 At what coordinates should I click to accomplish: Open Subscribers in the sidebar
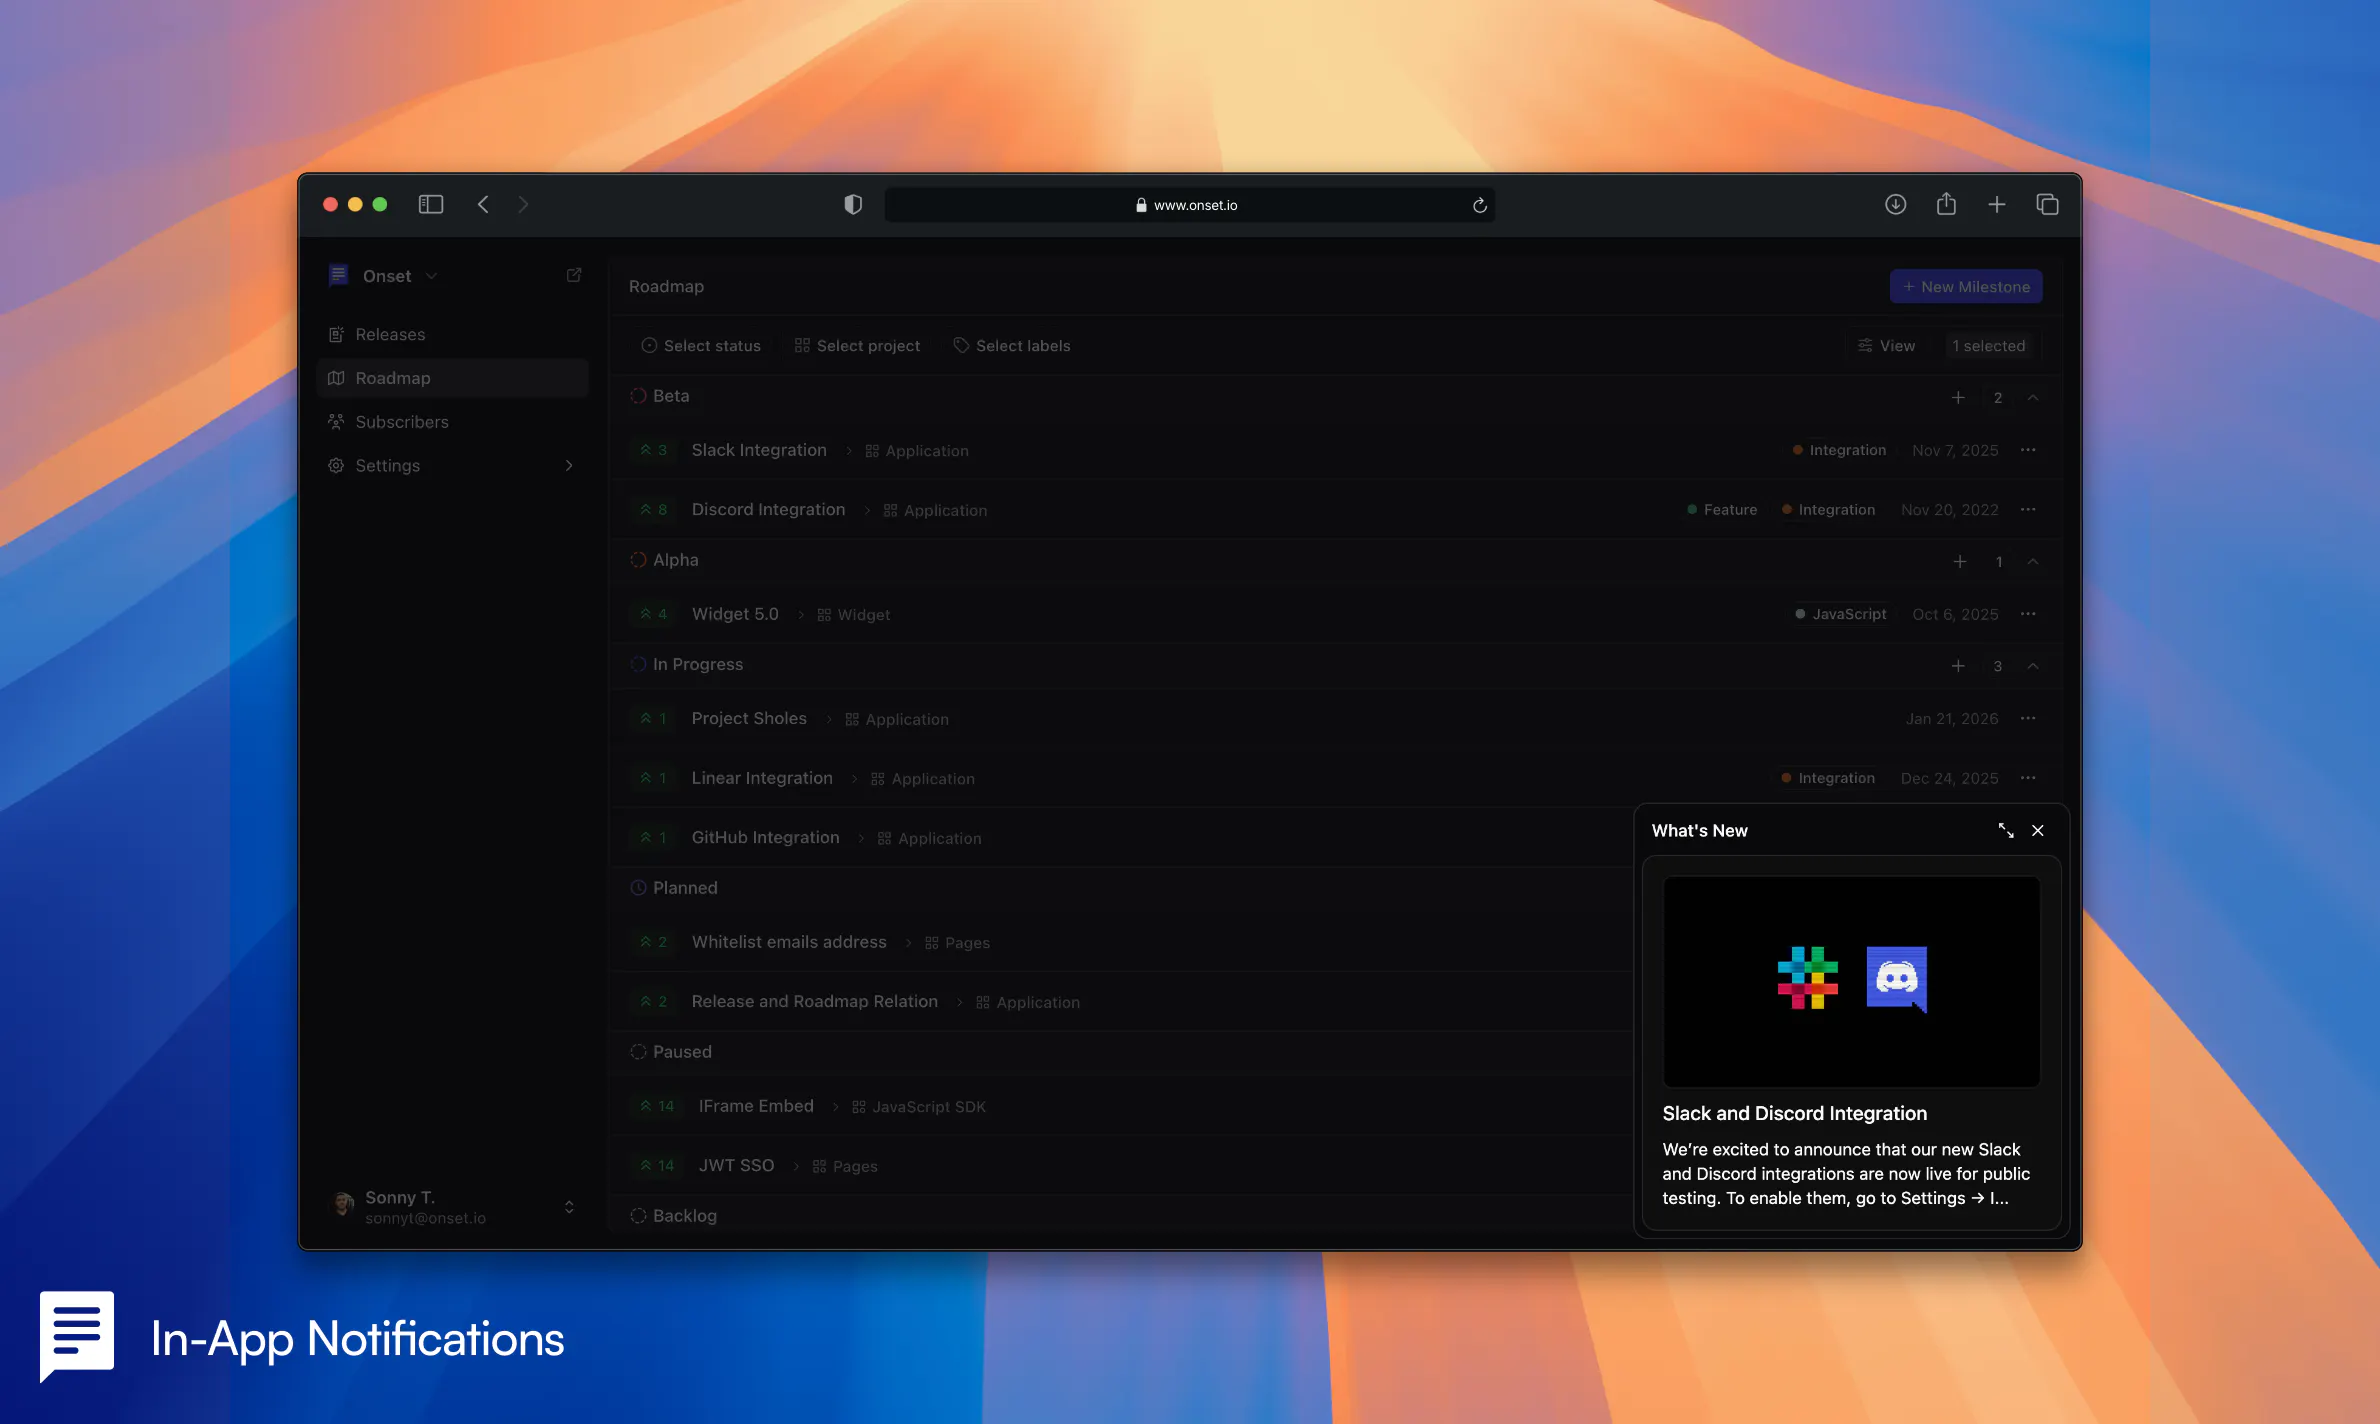pyautogui.click(x=452, y=422)
